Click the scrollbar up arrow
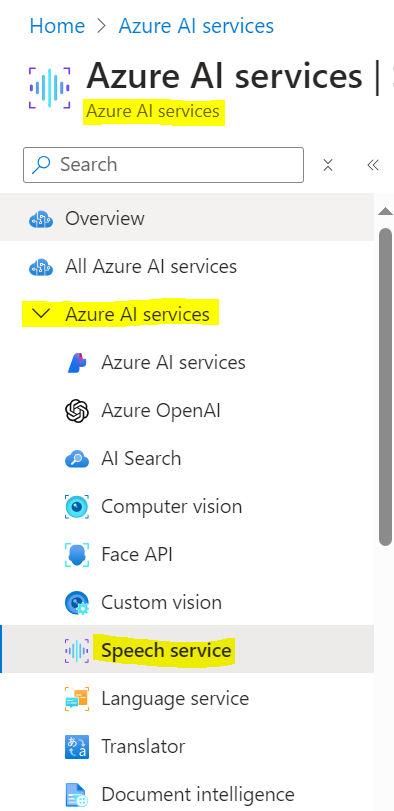 tap(386, 211)
